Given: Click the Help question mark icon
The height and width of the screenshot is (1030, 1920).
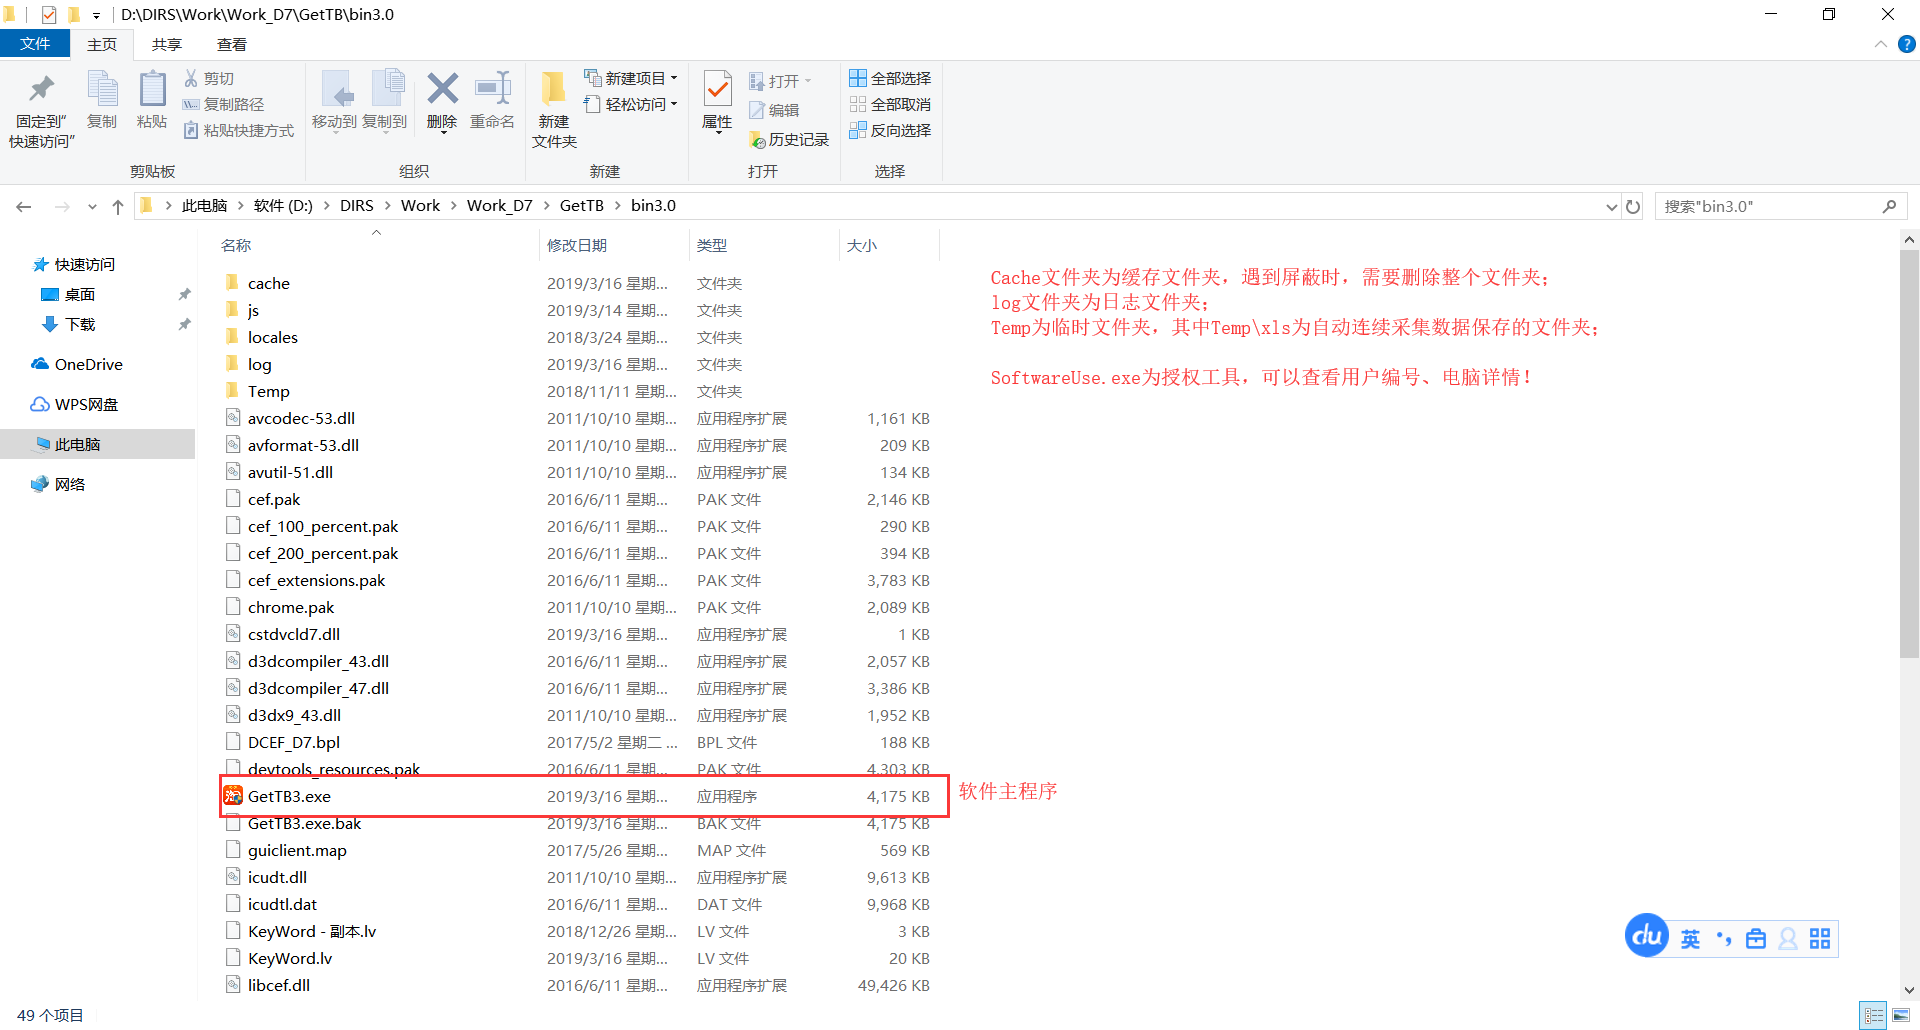Looking at the screenshot, I should (x=1907, y=45).
